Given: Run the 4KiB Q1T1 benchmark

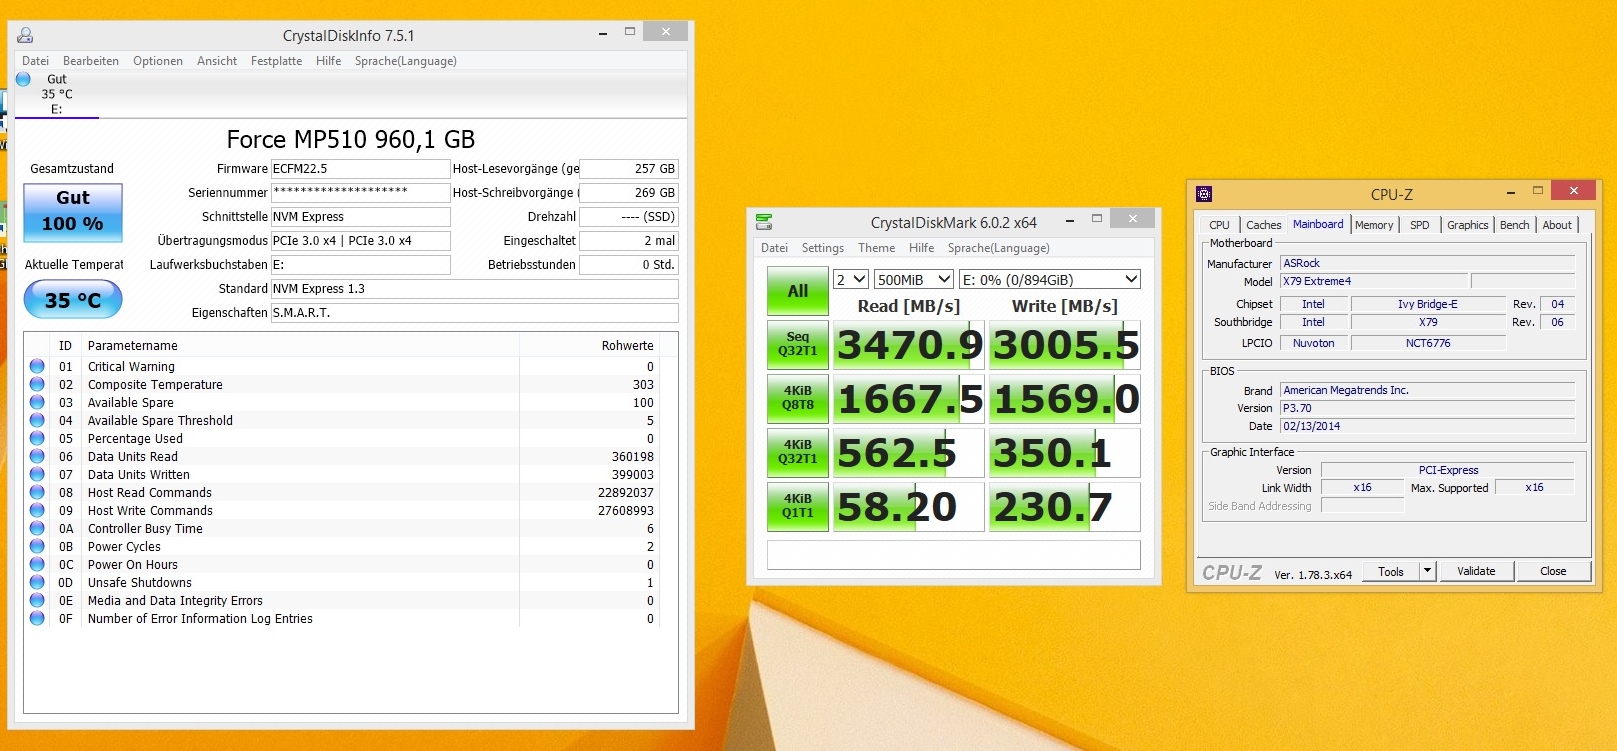Looking at the screenshot, I should tap(798, 506).
